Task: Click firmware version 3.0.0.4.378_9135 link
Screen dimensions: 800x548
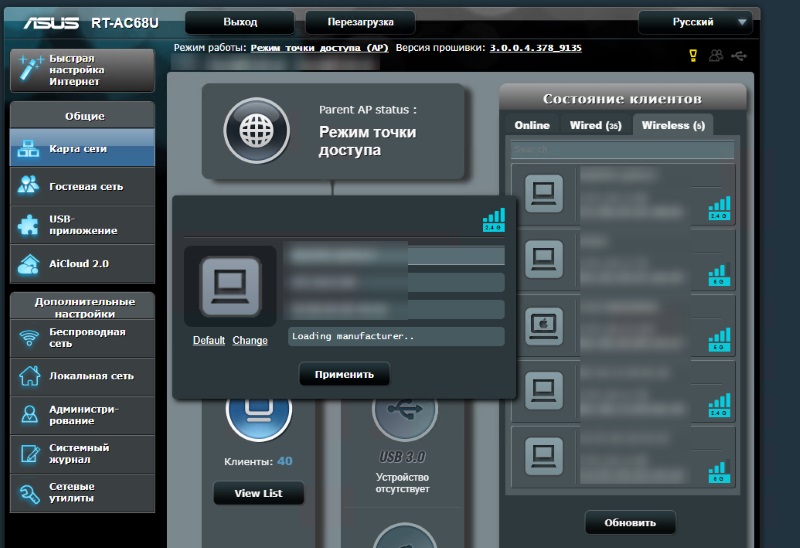Action: click(536, 48)
